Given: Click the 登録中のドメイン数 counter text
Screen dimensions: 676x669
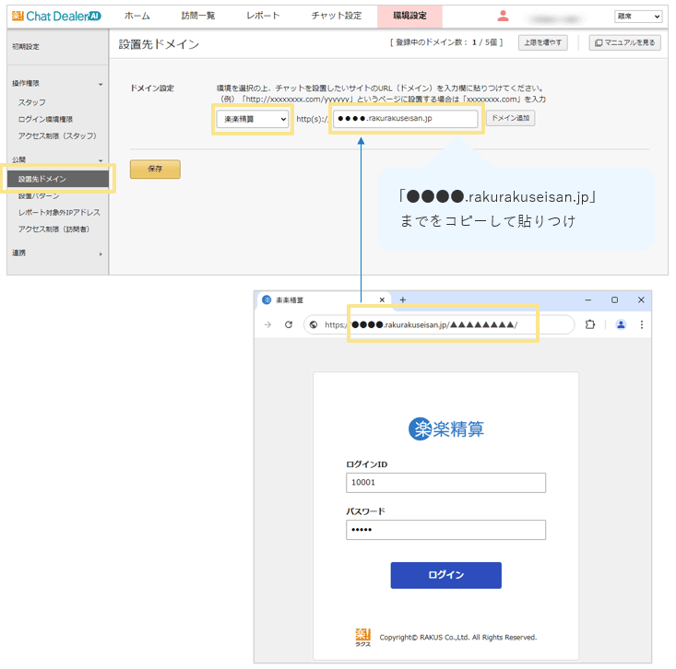Looking at the screenshot, I should 446,43.
